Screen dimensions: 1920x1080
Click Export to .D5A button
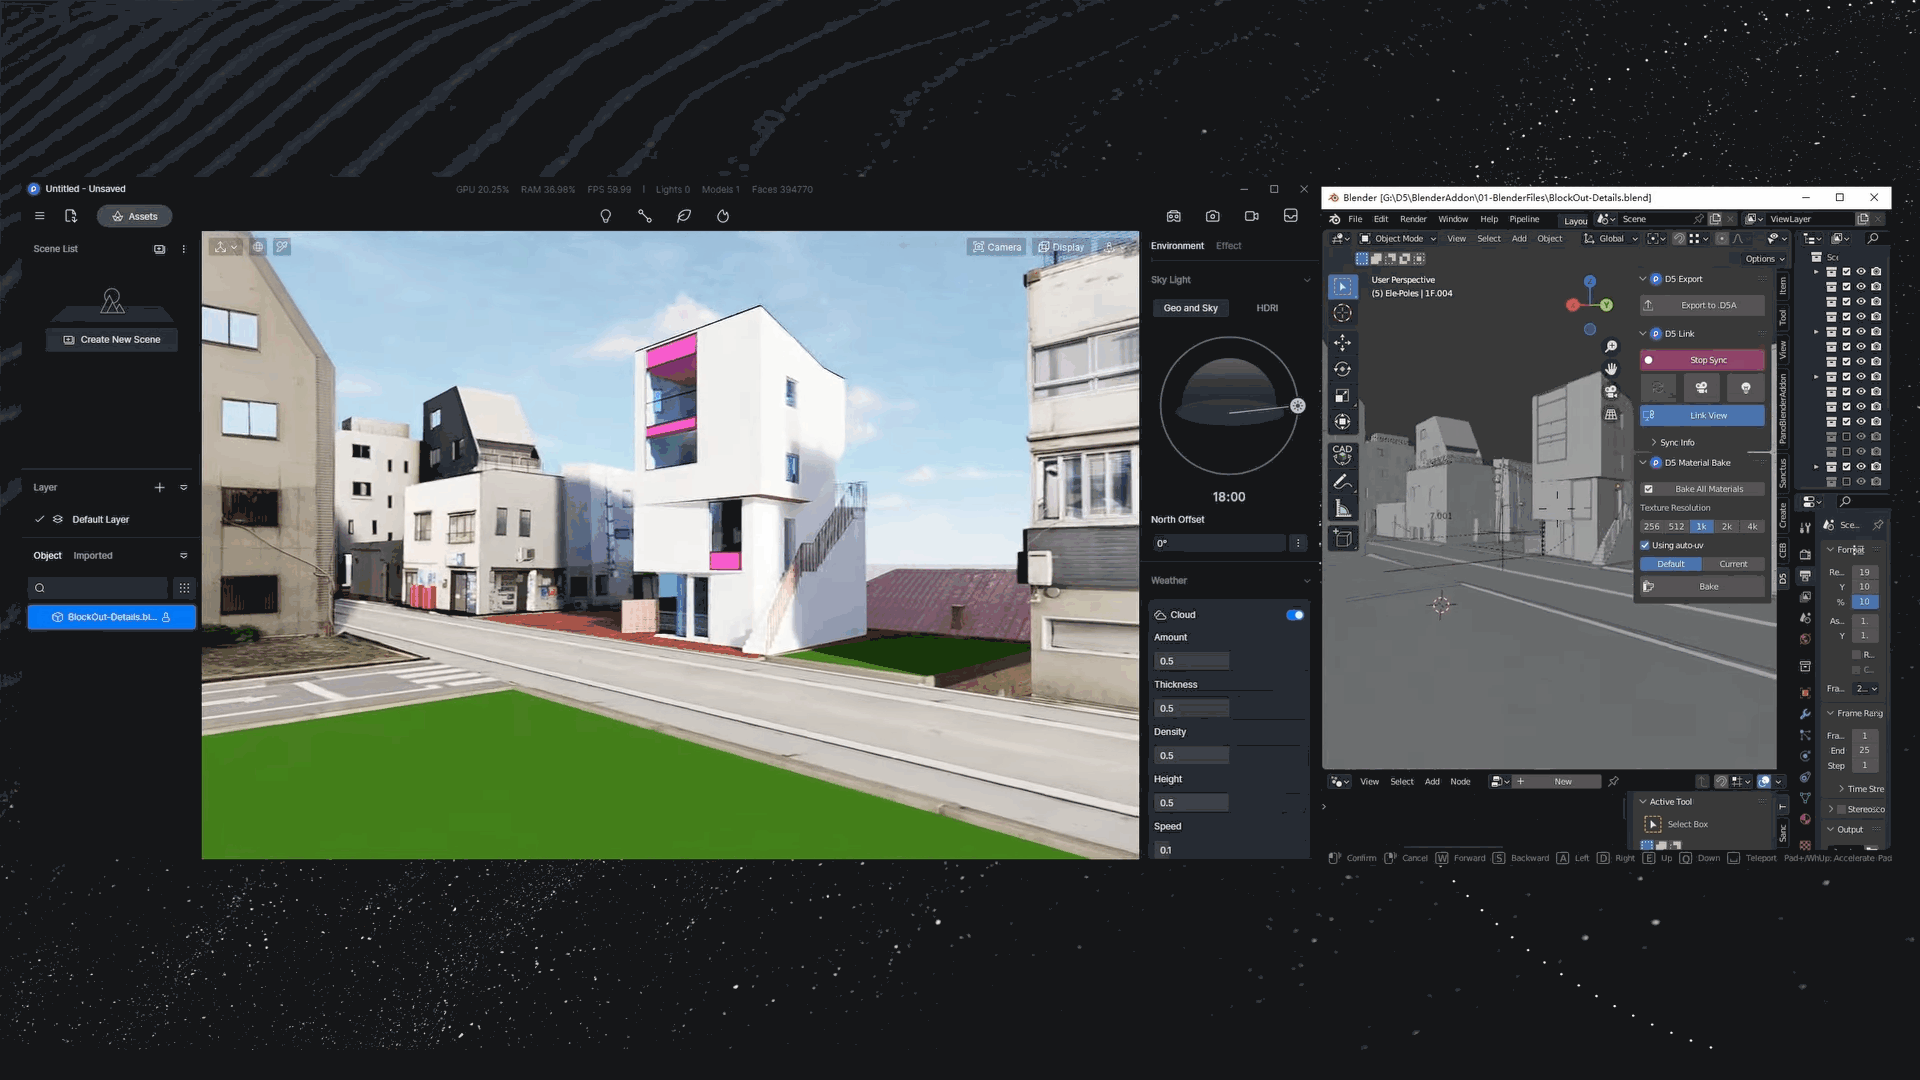(1701, 305)
